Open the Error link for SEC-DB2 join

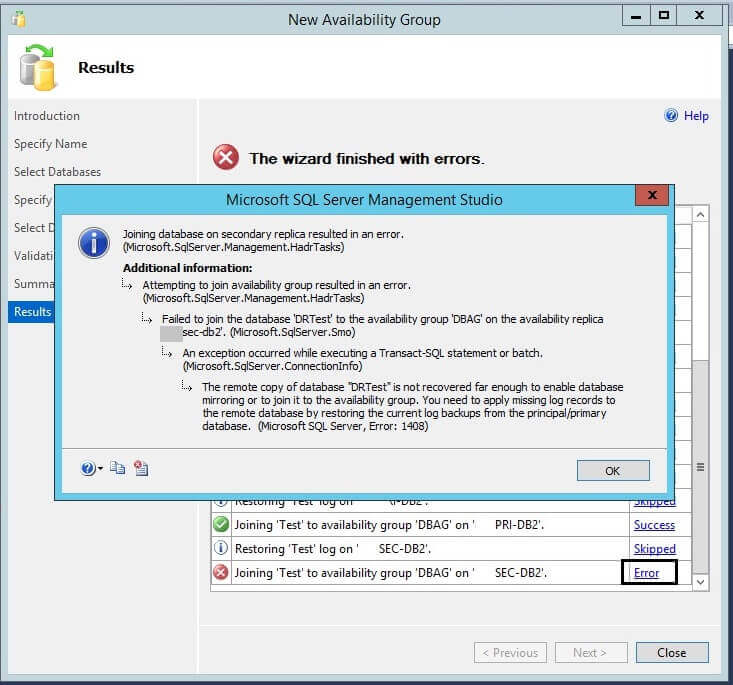(646, 573)
